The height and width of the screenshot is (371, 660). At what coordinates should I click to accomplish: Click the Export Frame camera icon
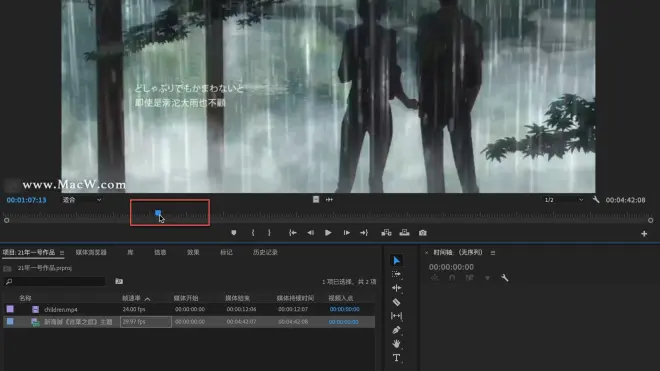pos(423,233)
